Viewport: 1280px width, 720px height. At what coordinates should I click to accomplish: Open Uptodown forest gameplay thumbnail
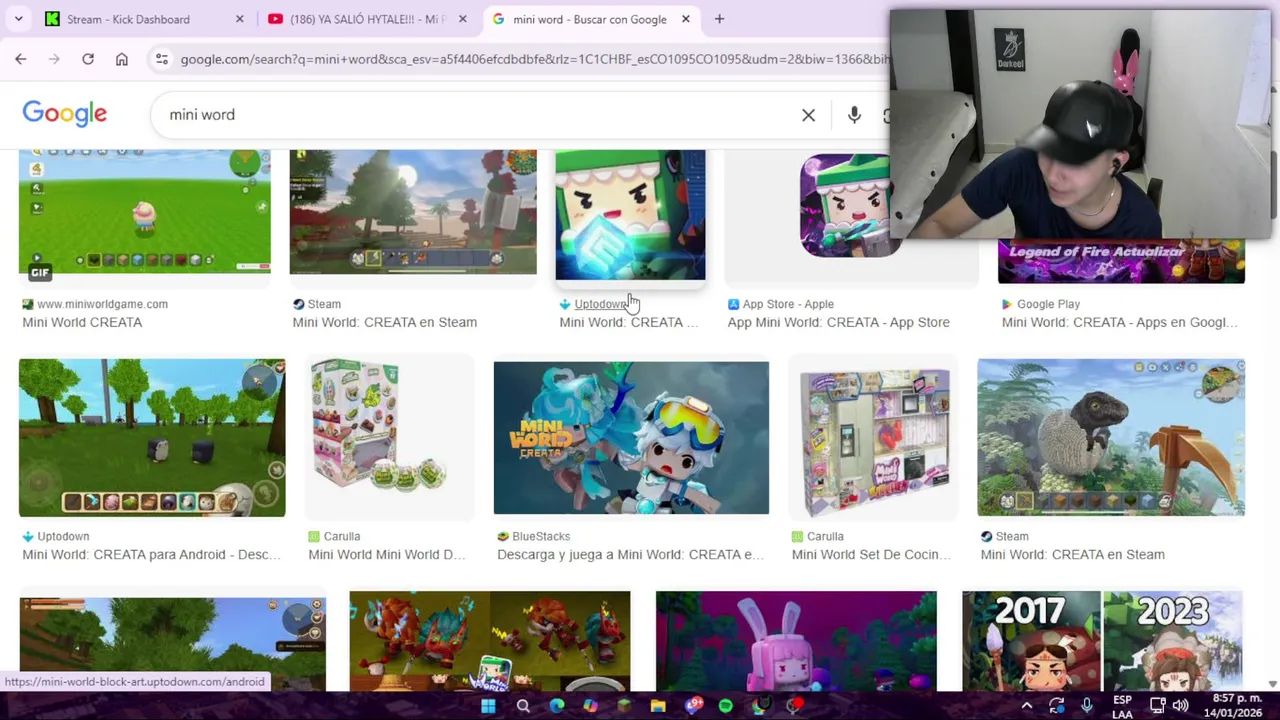click(x=152, y=438)
